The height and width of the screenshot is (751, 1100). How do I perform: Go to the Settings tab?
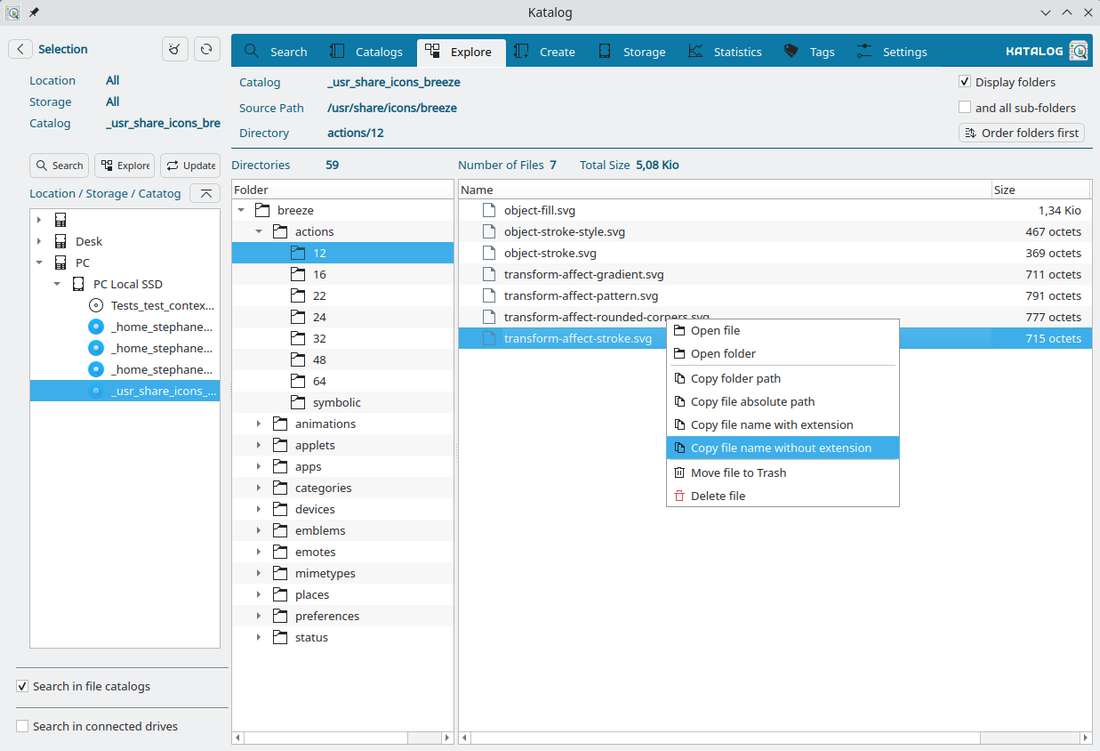pos(892,52)
